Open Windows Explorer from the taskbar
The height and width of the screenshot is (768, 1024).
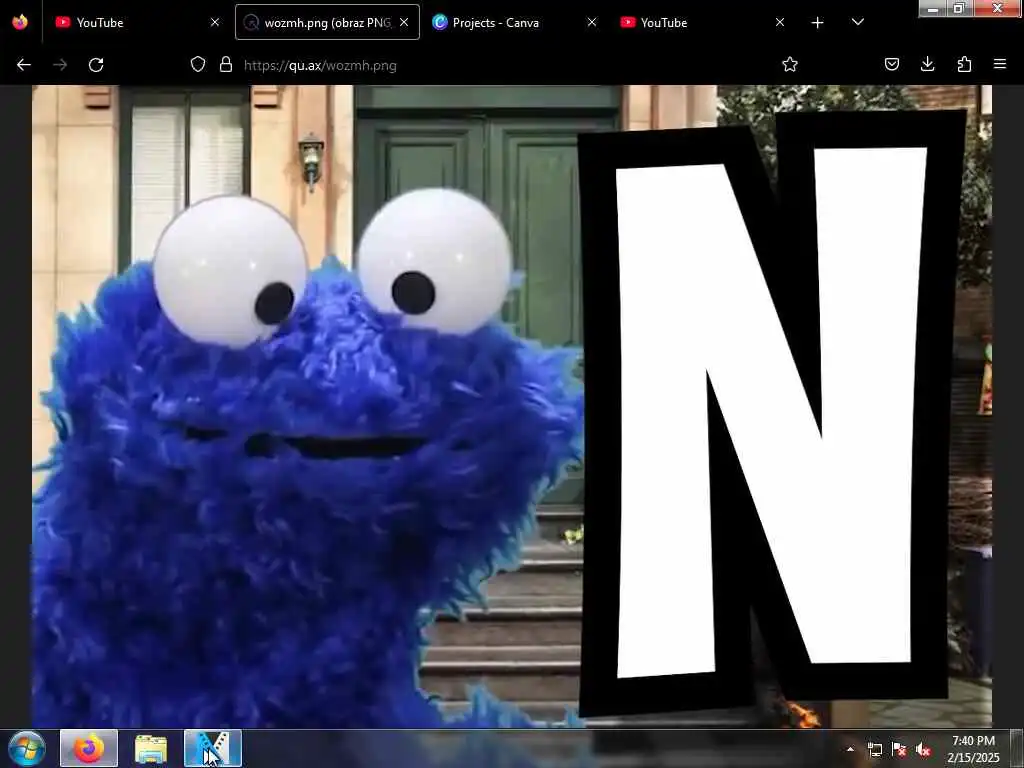(x=151, y=748)
